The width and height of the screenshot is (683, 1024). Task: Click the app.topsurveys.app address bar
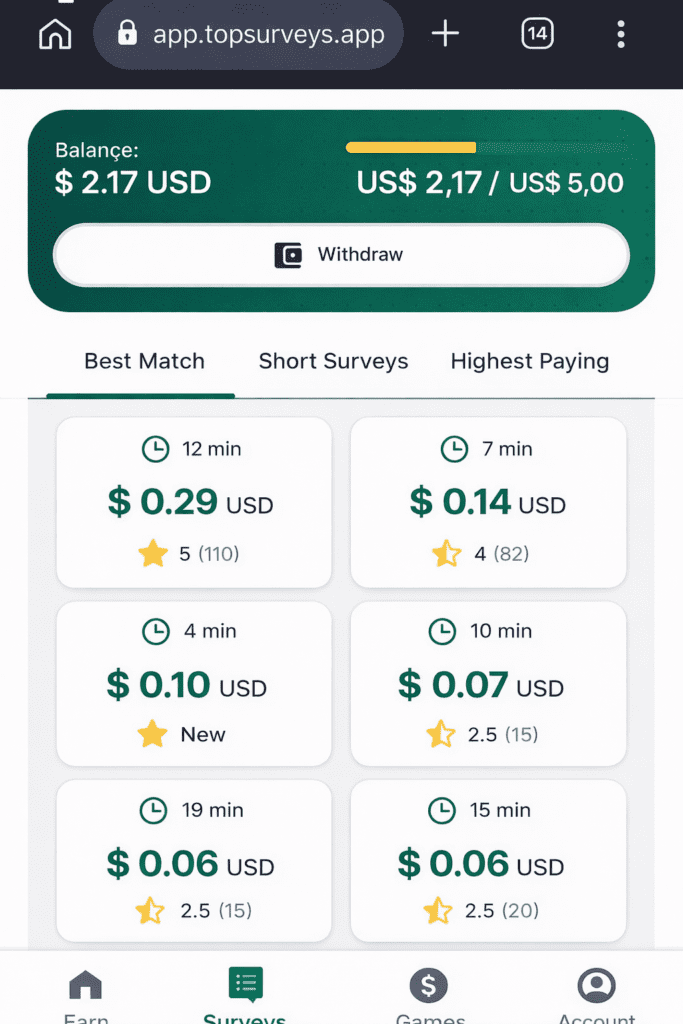[x=268, y=35]
